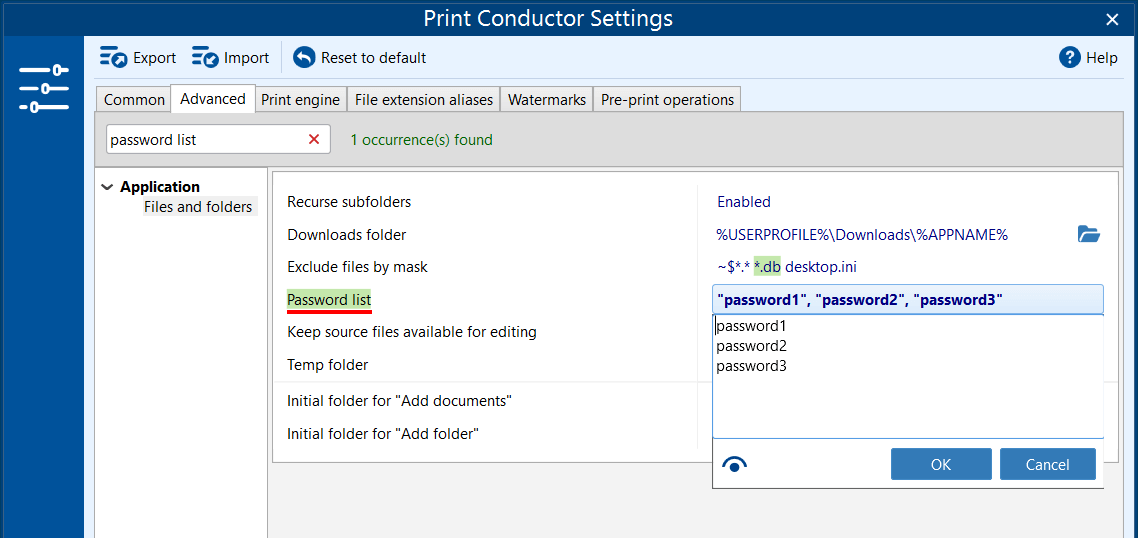1138x538 pixels.
Task: Toggle password visibility eye icon
Action: pos(735,464)
